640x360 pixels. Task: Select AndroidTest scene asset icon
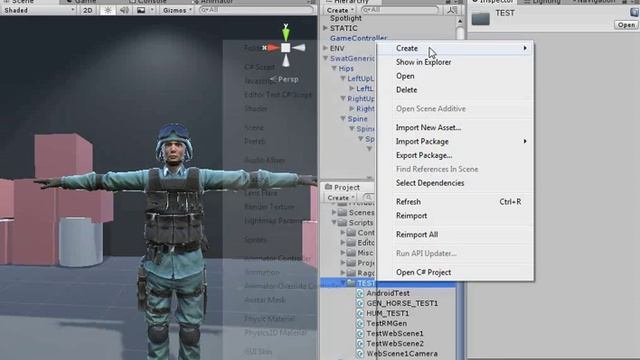(360, 293)
